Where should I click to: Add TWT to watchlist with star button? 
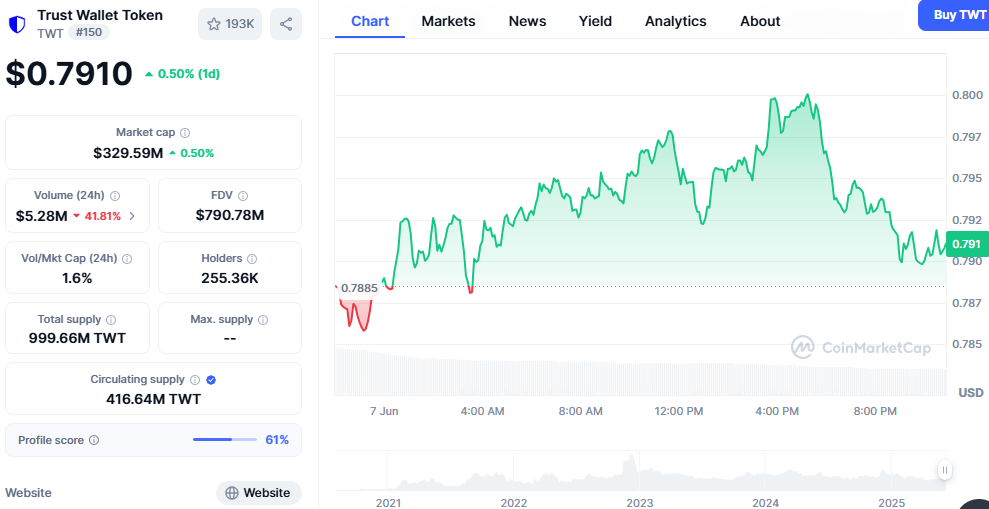coord(230,24)
